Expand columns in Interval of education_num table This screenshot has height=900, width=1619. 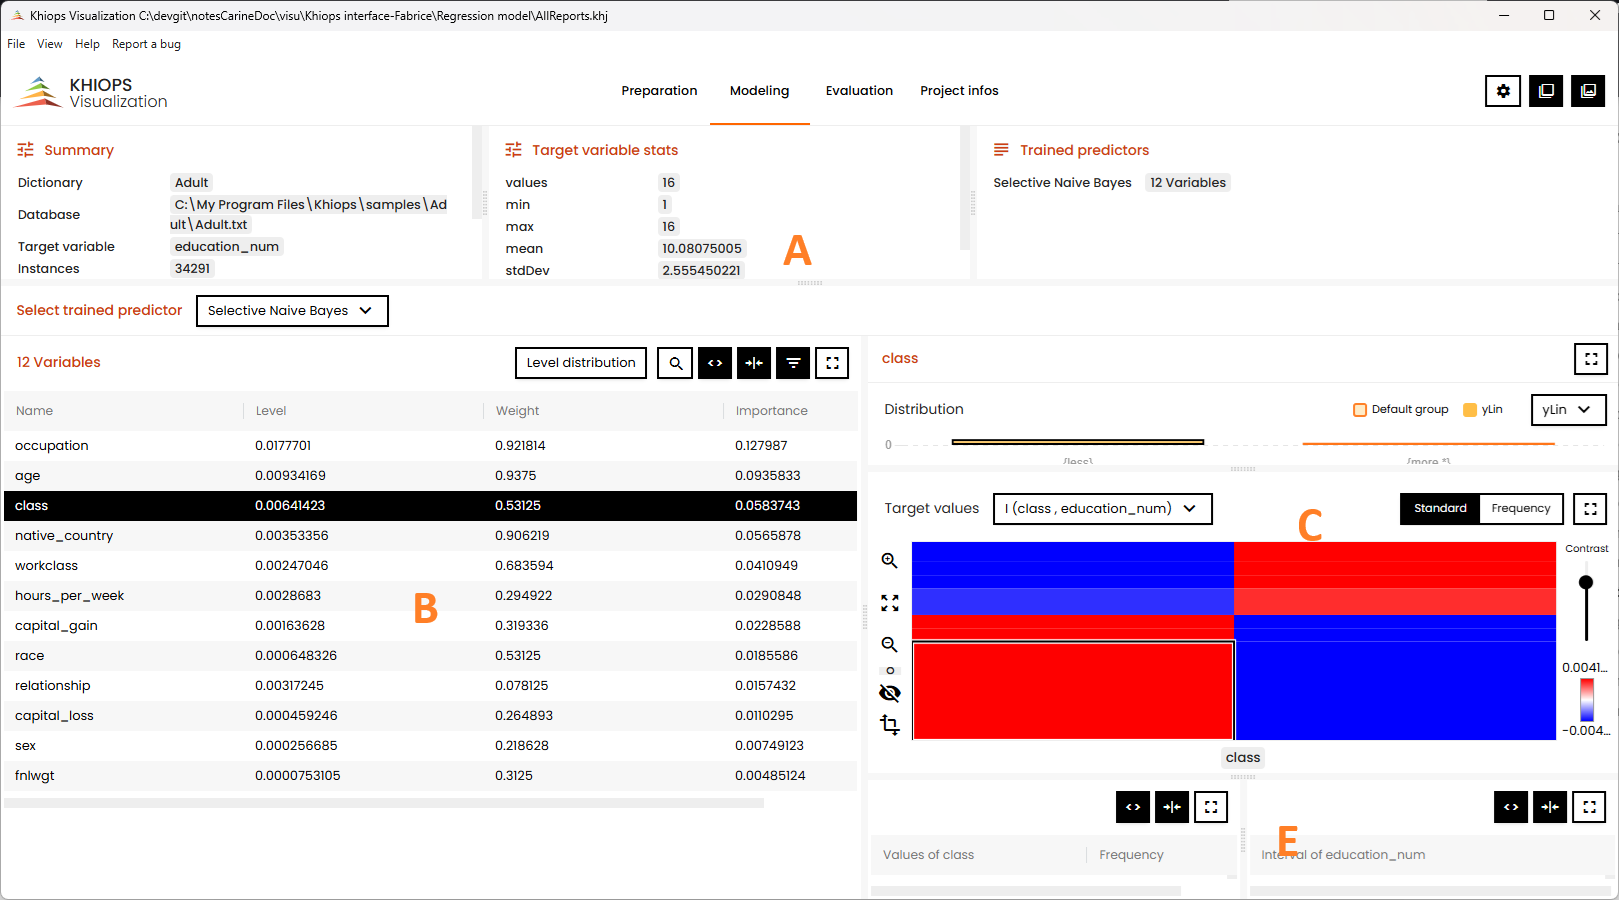1511,807
